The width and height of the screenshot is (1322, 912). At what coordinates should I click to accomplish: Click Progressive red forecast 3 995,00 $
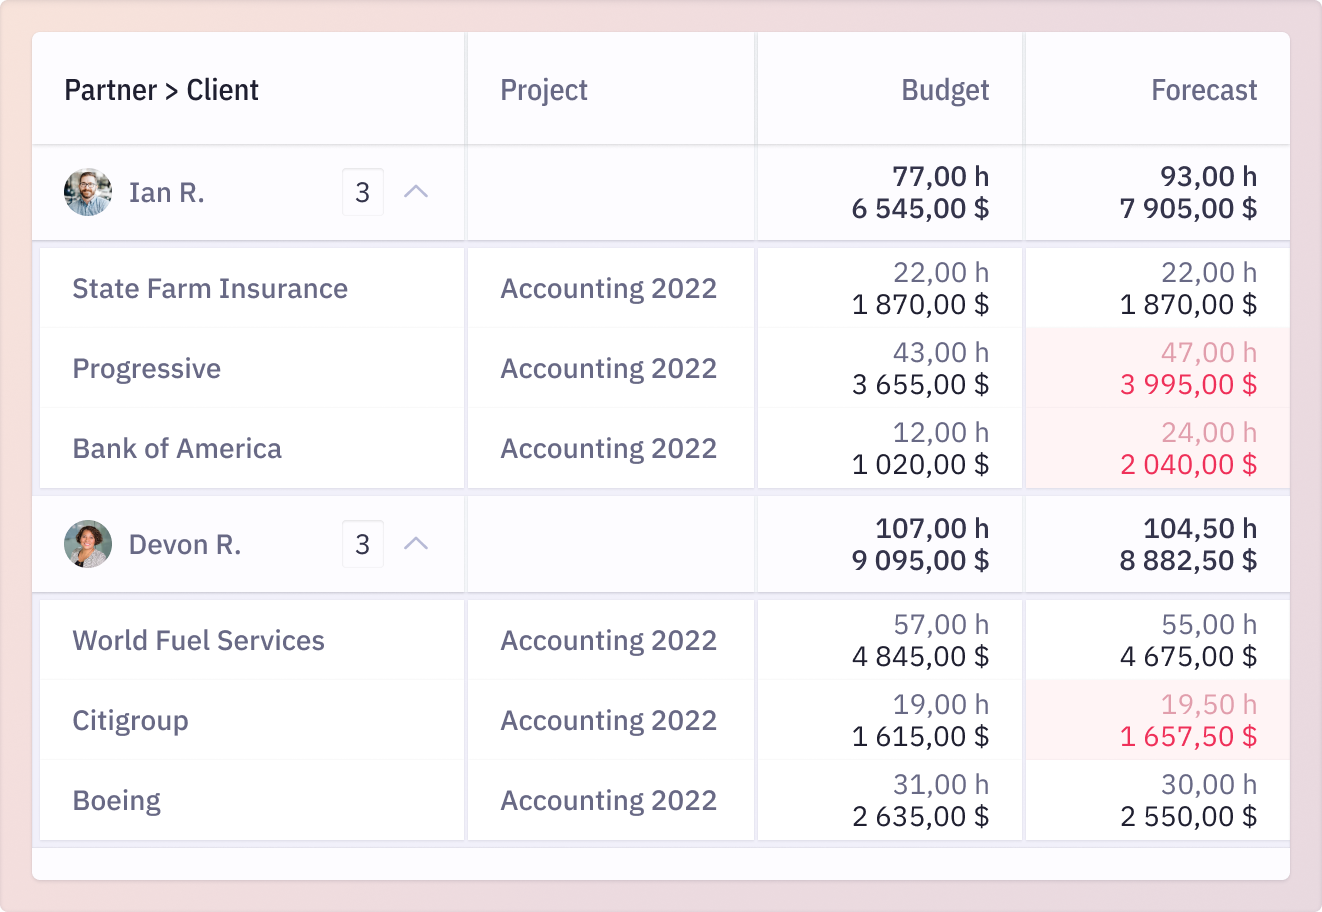[x=1188, y=385]
